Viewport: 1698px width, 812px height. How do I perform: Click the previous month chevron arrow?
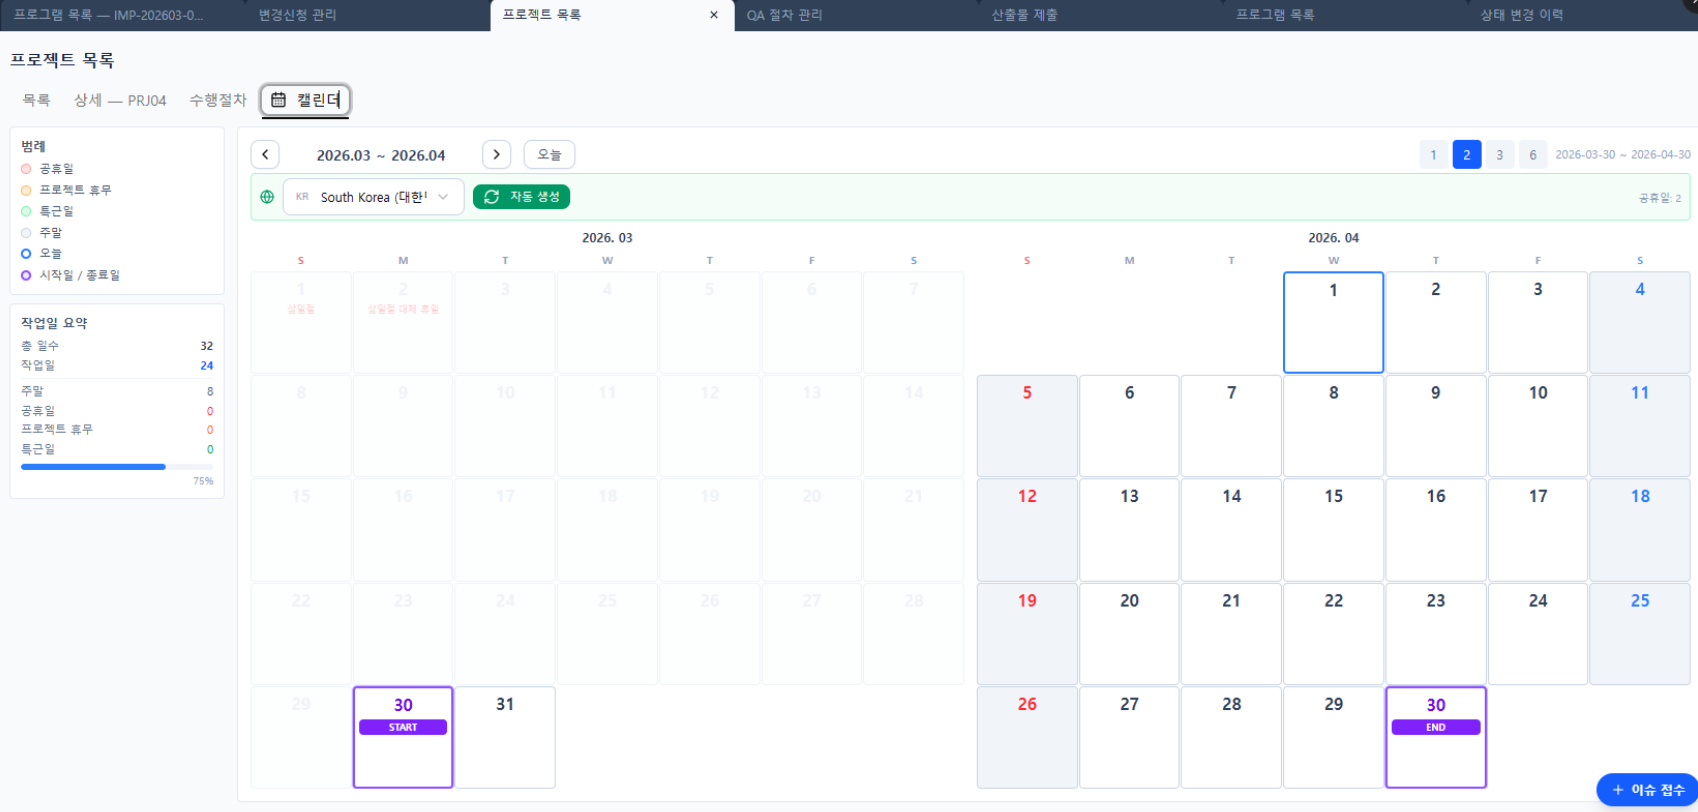(265, 155)
